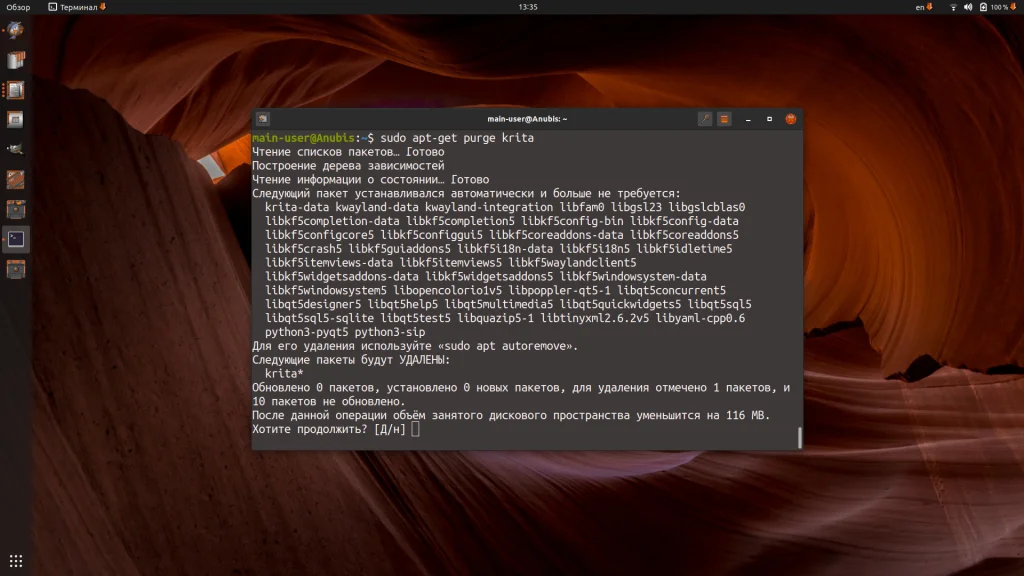Focus the terminal icon in the dock

[x=16, y=239]
